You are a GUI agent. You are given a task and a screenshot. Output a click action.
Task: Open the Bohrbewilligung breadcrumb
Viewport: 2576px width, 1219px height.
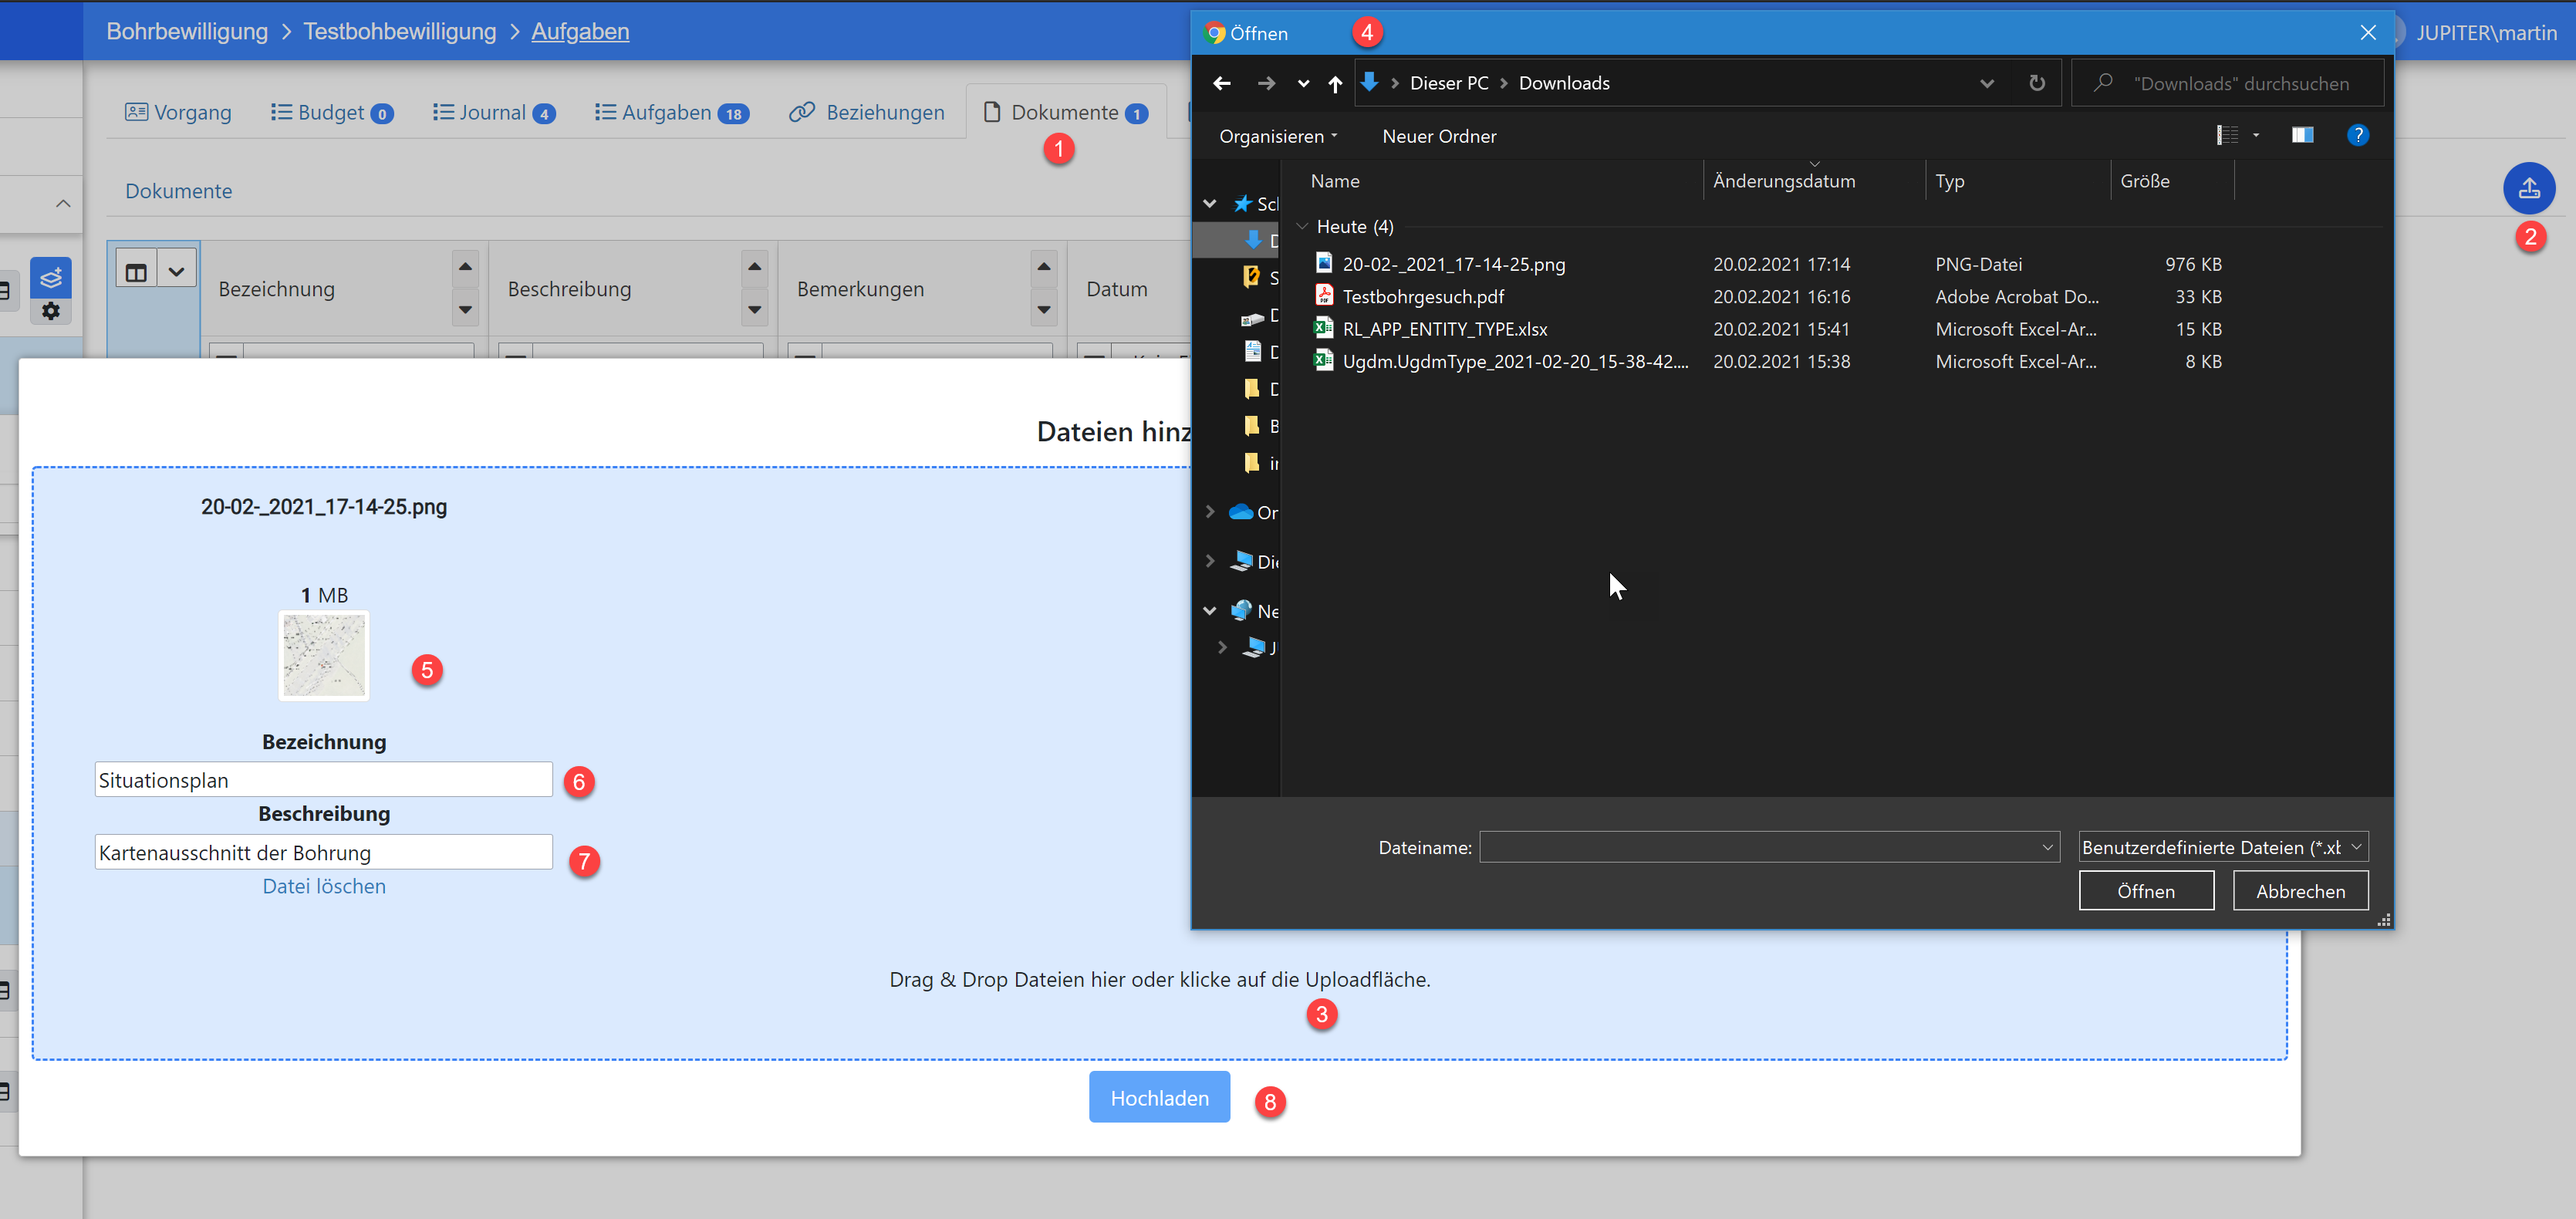tap(187, 31)
